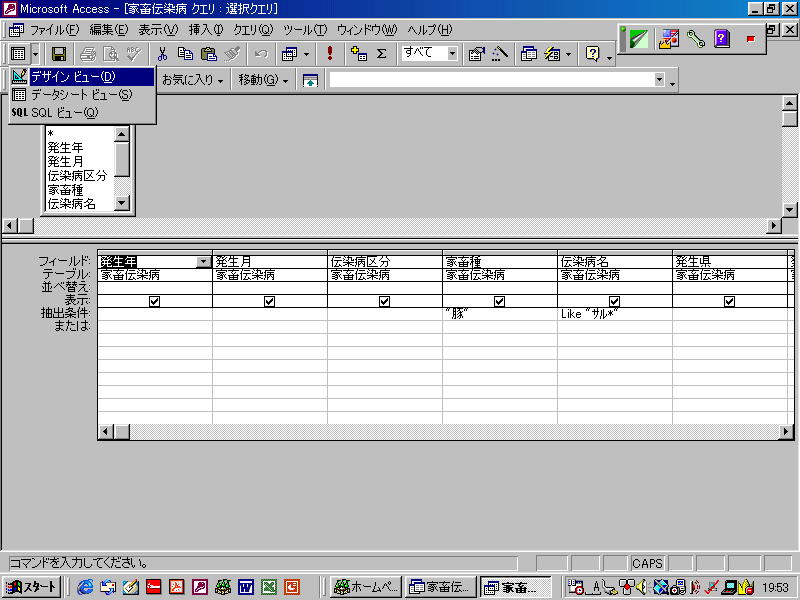The width and height of the screenshot is (800, 600).
Task: Open the すべて top values dropdown
Action: click(451, 54)
